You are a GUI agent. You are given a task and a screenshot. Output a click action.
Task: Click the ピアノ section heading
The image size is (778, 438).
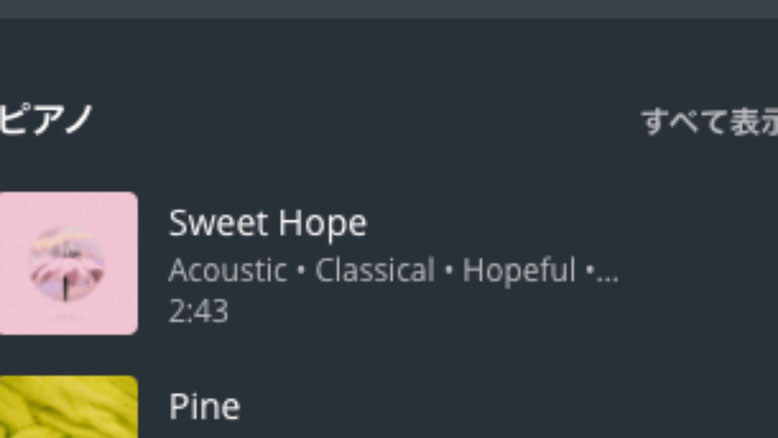point(46,119)
